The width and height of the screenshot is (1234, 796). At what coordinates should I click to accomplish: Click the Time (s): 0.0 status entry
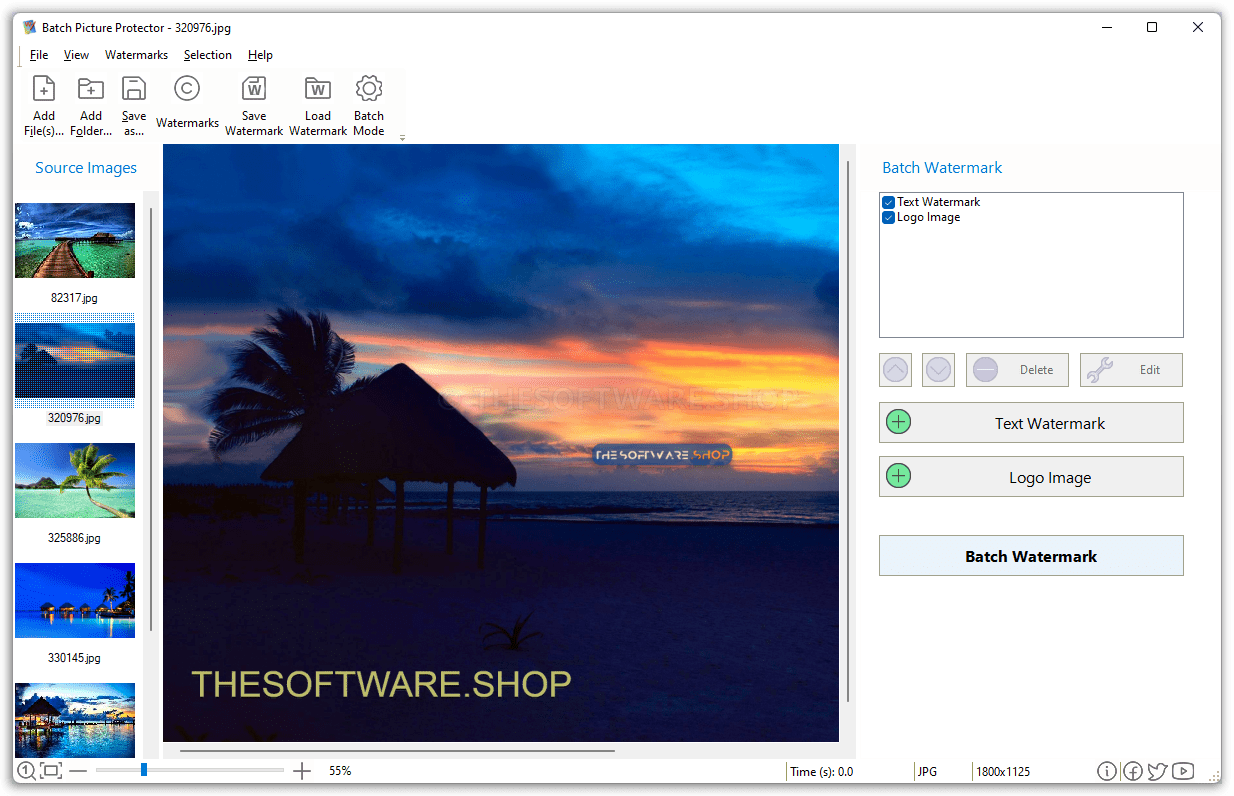[x=822, y=772]
